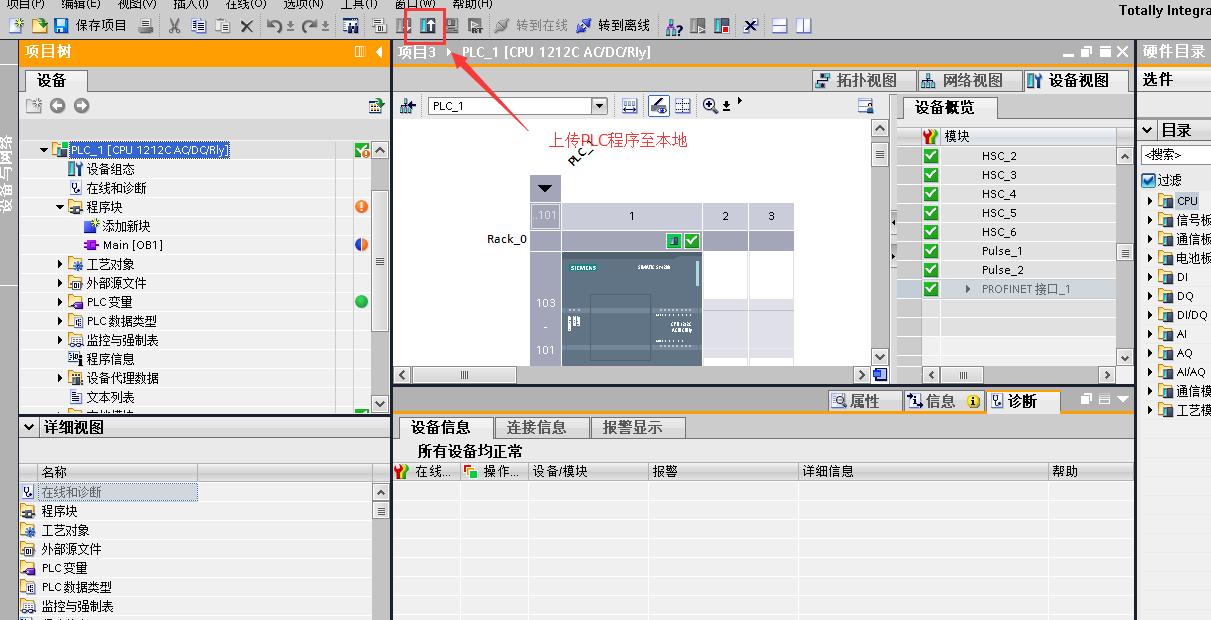1211x620 pixels.
Task: Toggle the show address labels button
Action: [658, 105]
